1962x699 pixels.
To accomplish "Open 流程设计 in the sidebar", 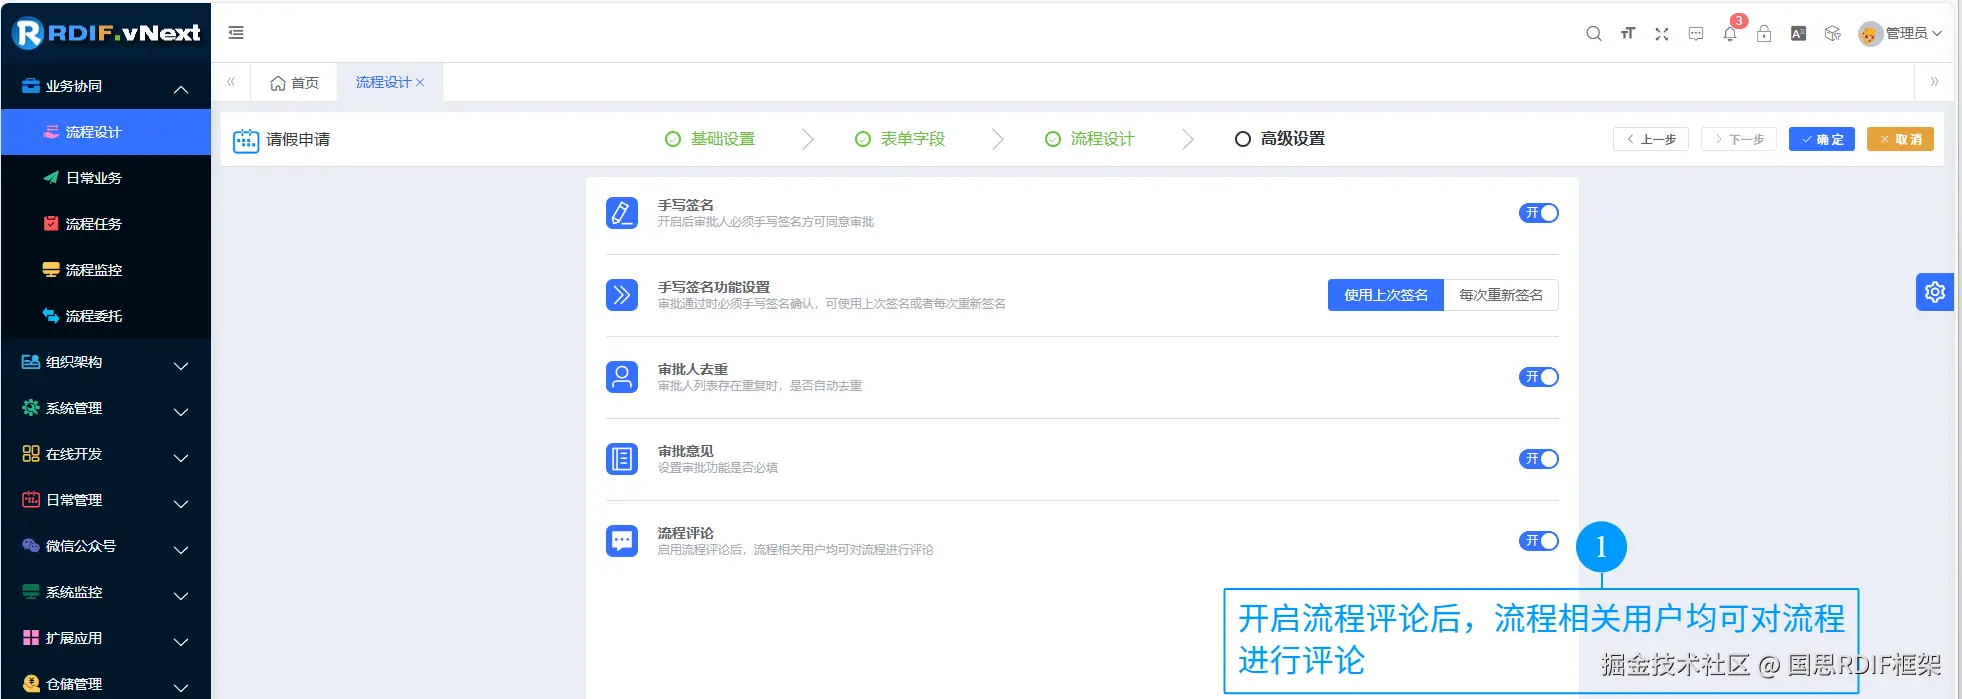I will pos(106,132).
